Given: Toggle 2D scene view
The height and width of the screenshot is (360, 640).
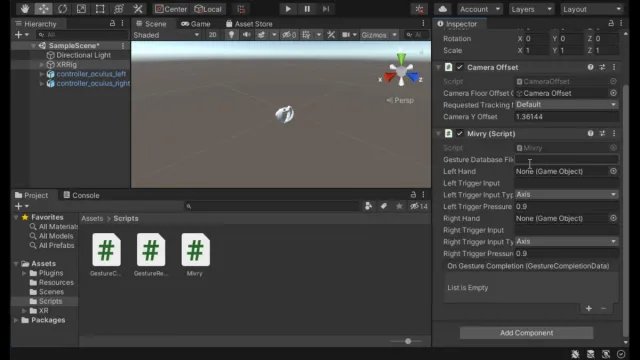Looking at the screenshot, I should (x=212, y=35).
